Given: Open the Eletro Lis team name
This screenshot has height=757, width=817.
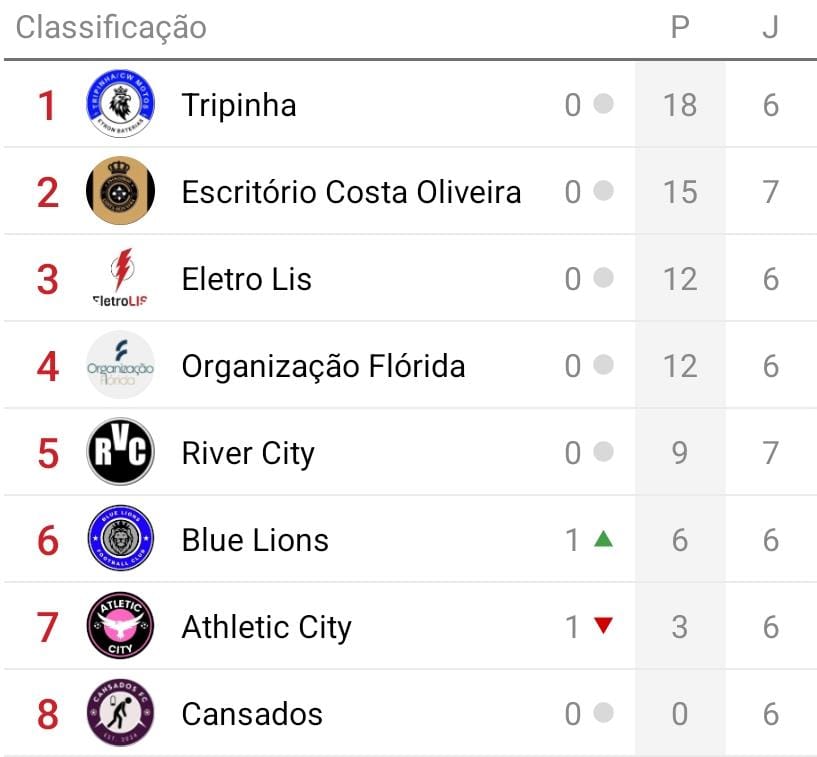Looking at the screenshot, I should (x=246, y=279).
